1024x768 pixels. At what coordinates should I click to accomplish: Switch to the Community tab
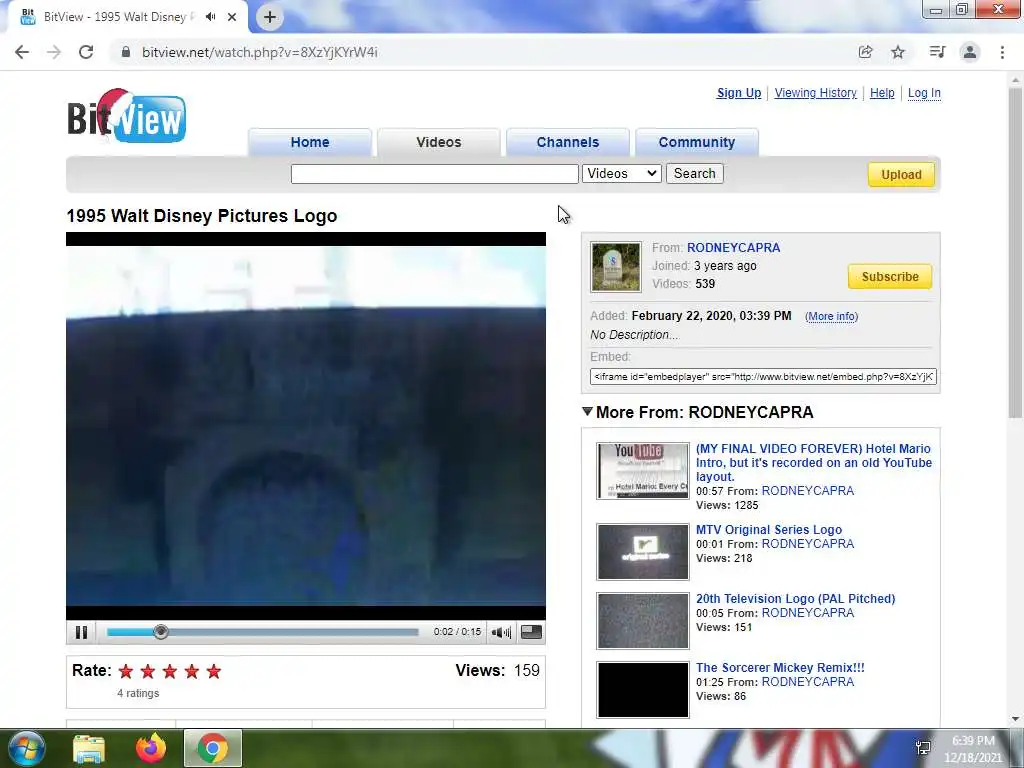tap(697, 142)
